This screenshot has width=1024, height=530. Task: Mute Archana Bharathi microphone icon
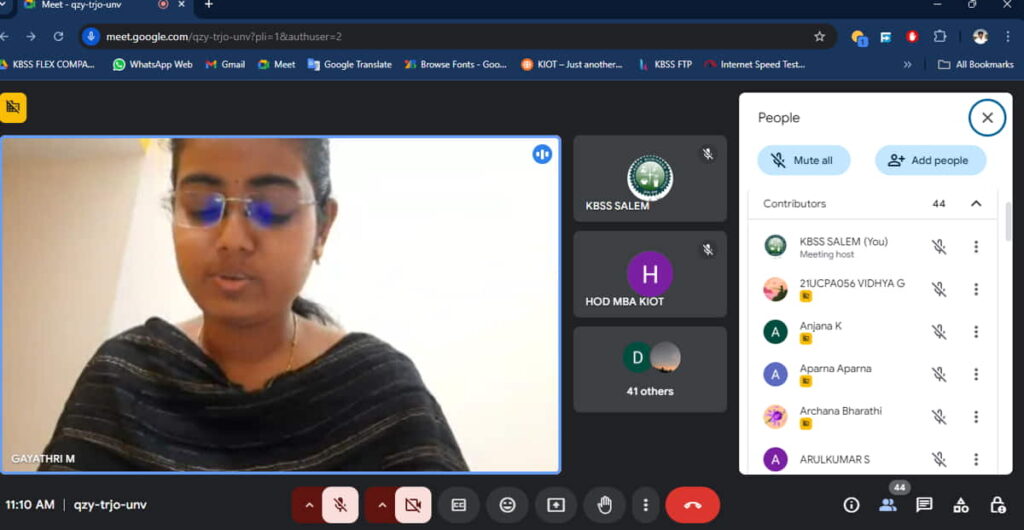tap(938, 416)
